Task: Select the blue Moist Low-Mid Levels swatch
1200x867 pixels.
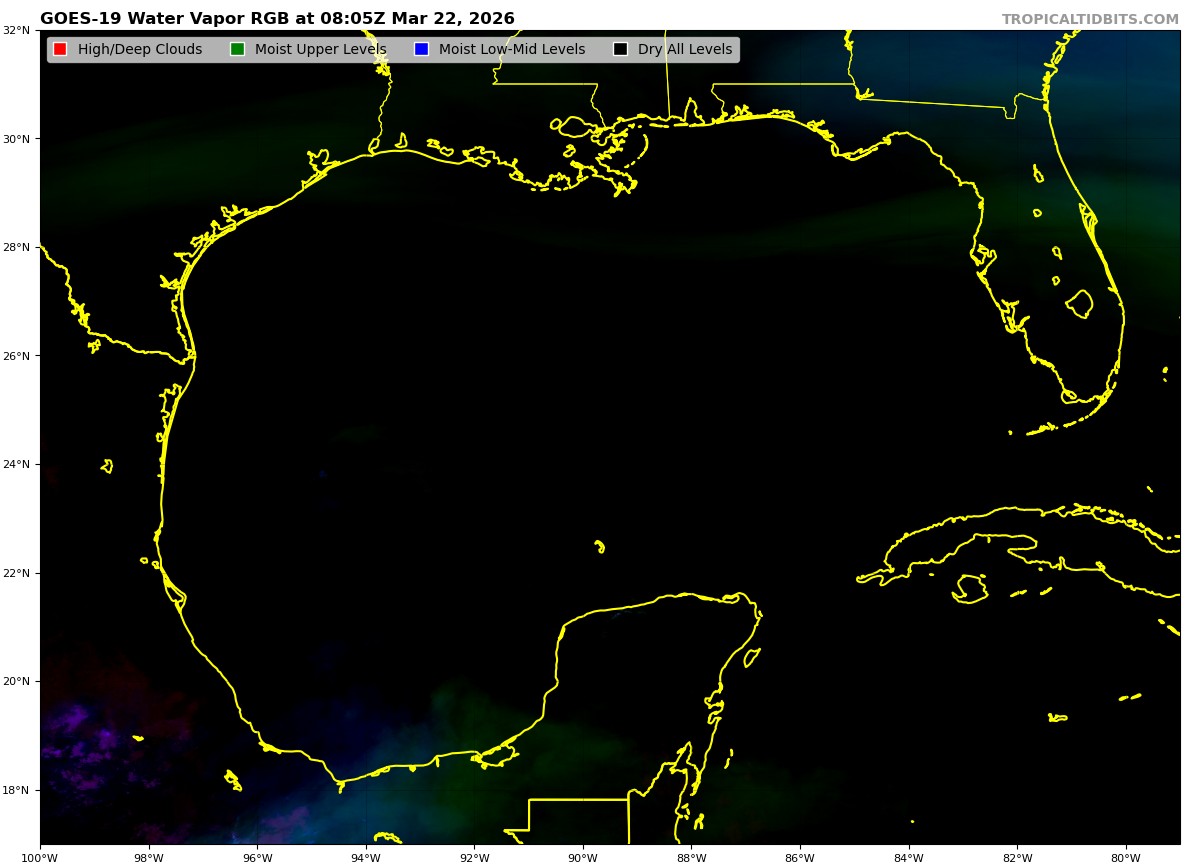Action: click(421, 50)
